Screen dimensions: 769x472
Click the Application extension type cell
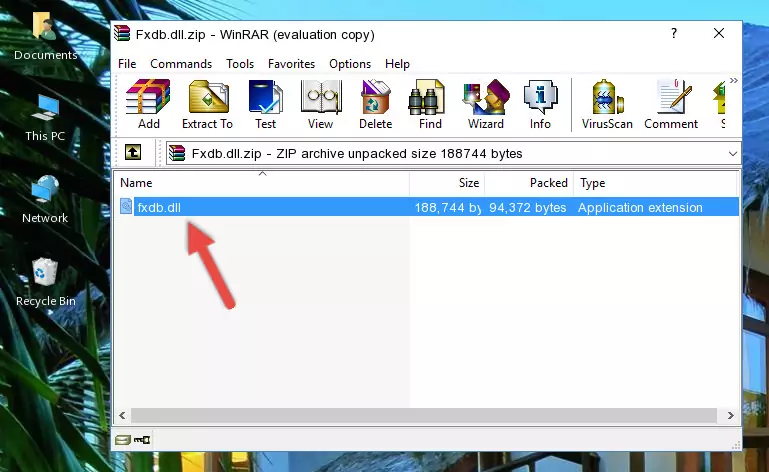640,208
